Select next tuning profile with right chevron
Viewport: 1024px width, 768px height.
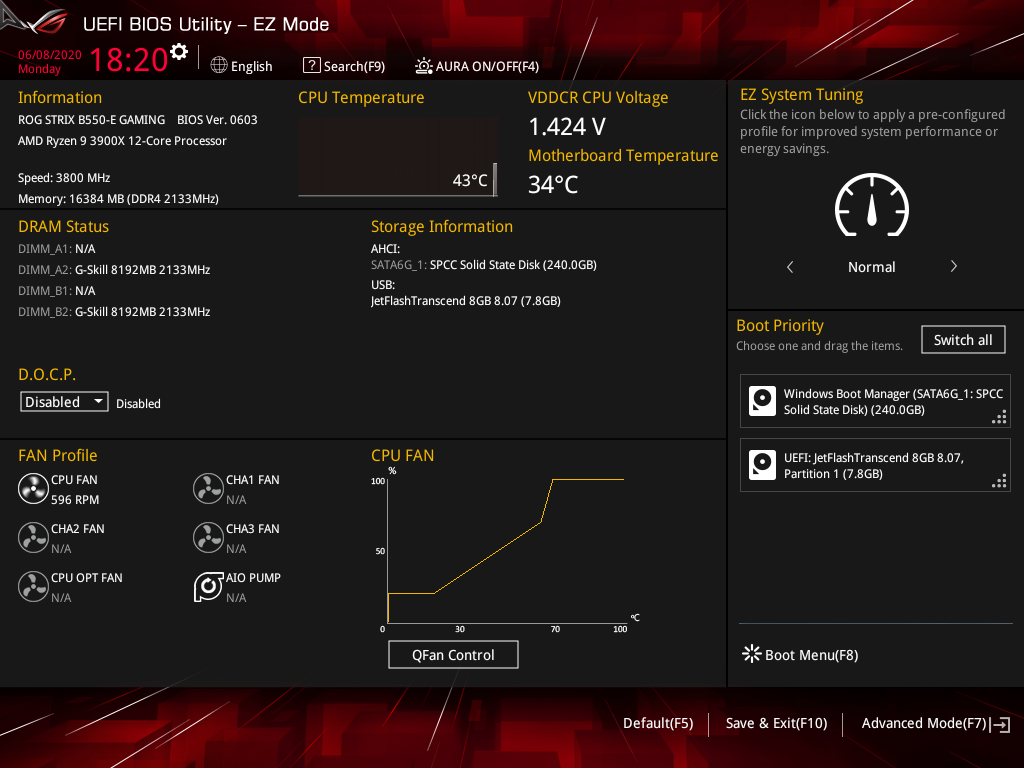953,266
